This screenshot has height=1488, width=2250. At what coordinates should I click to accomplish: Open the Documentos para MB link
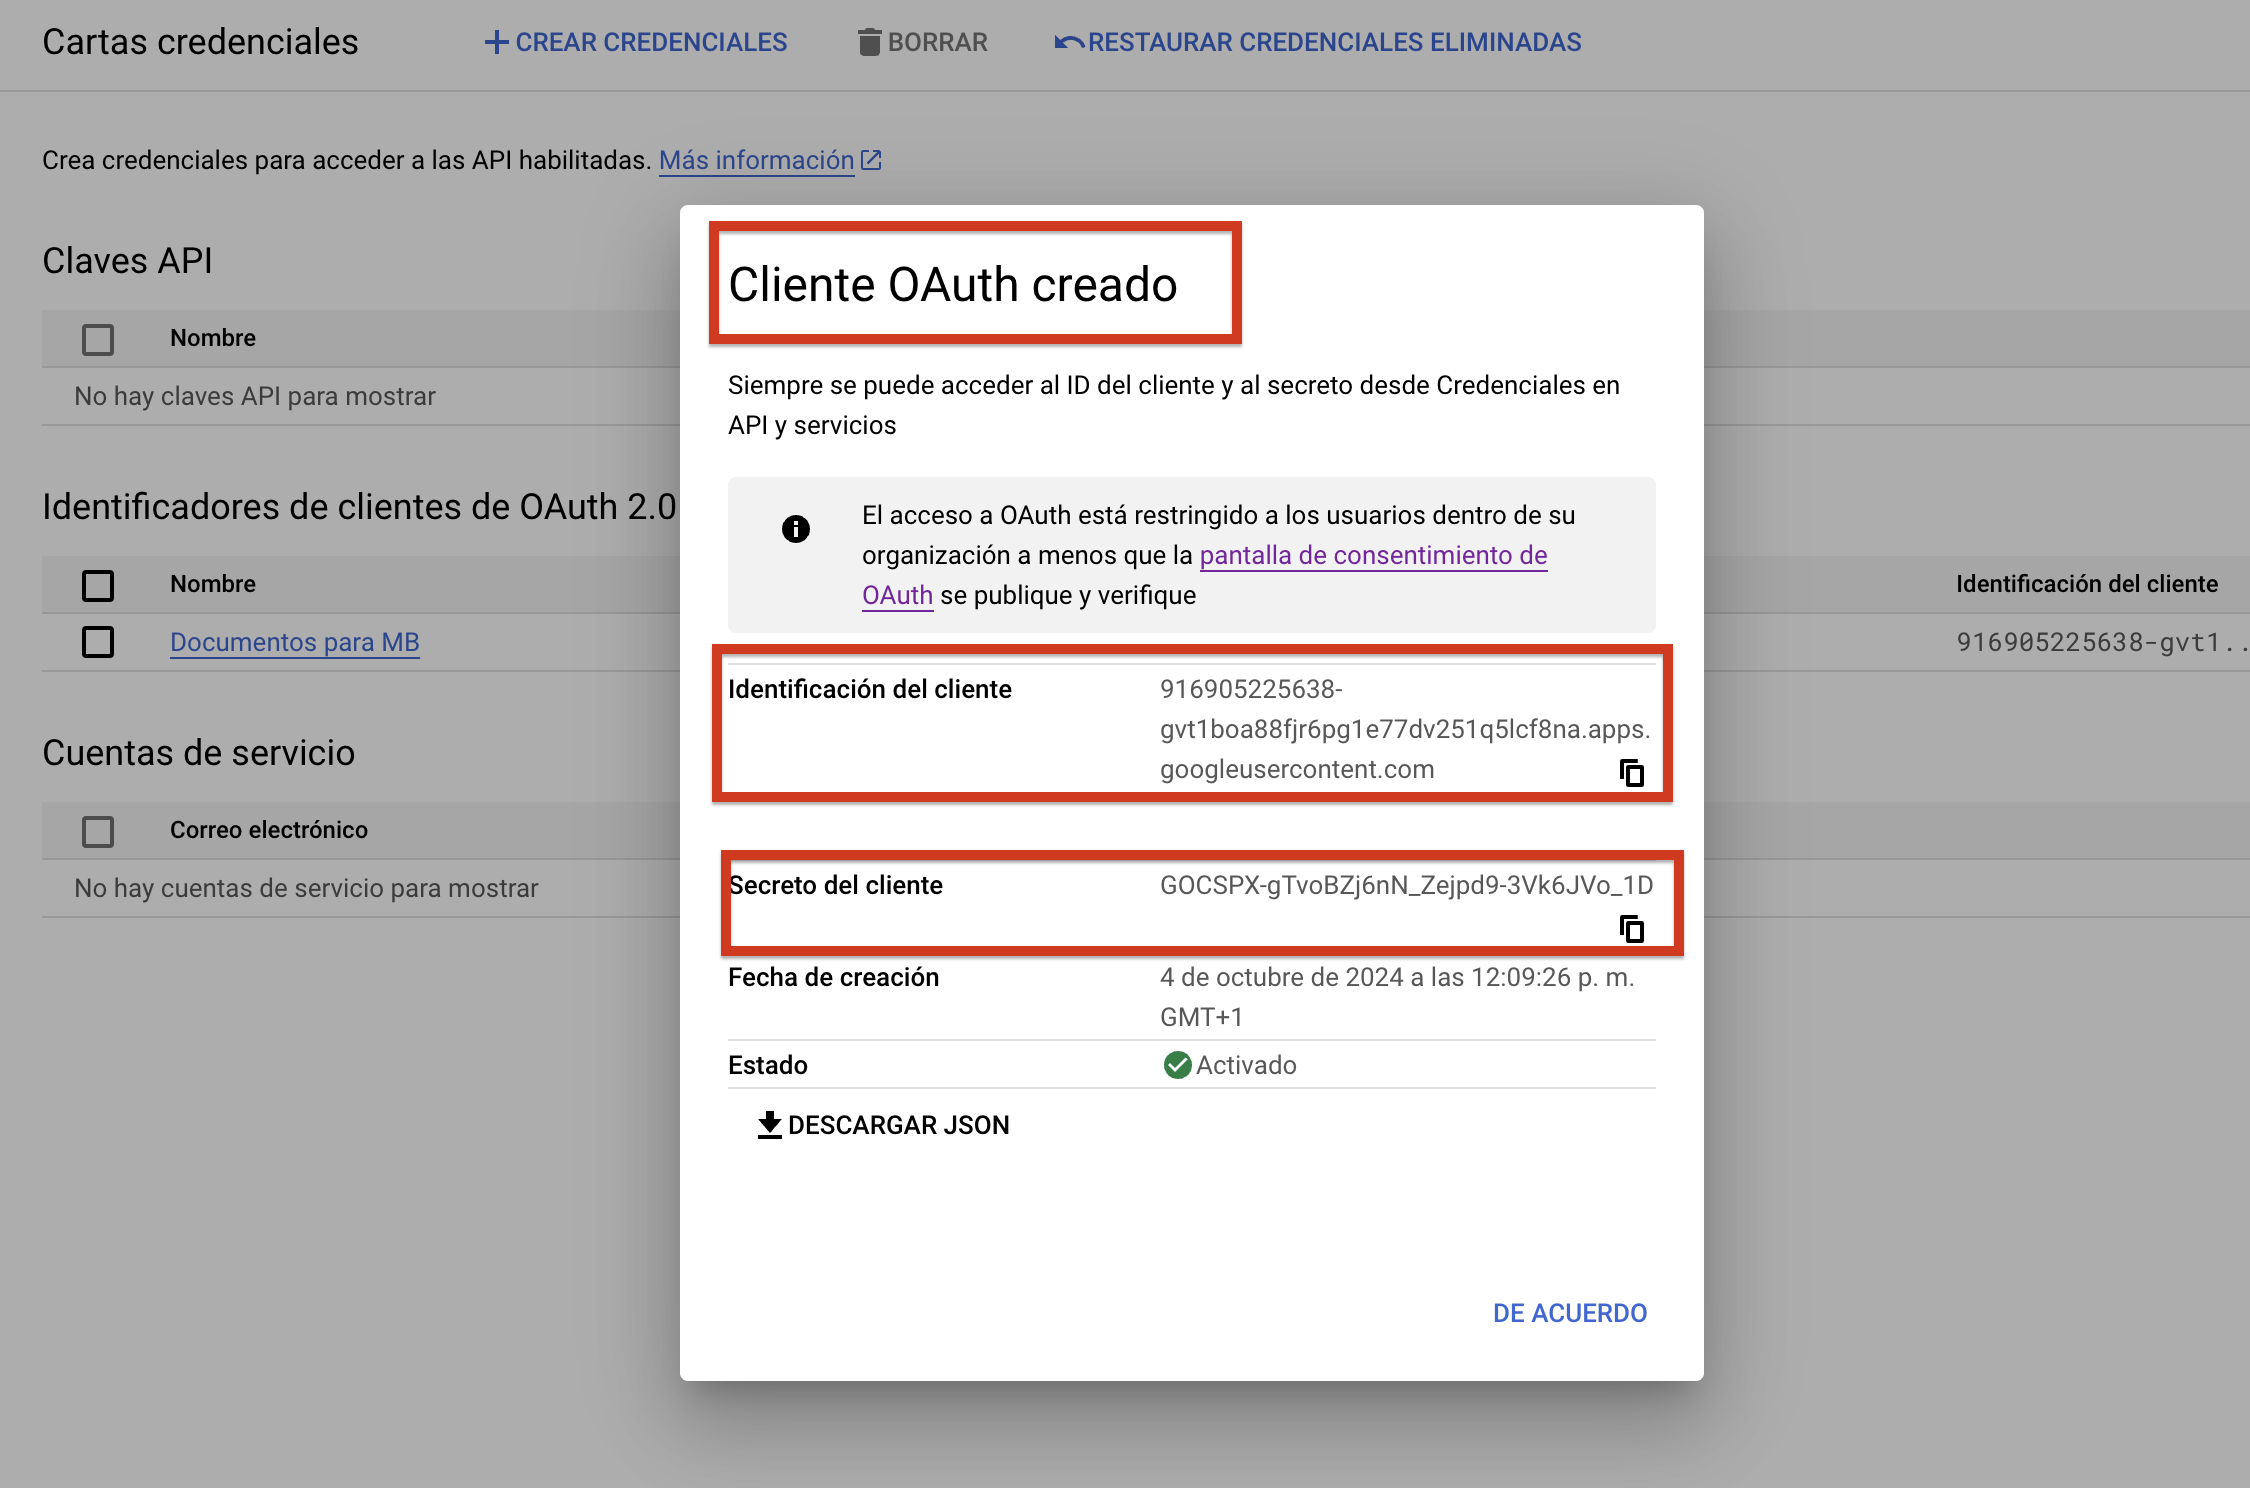(294, 642)
